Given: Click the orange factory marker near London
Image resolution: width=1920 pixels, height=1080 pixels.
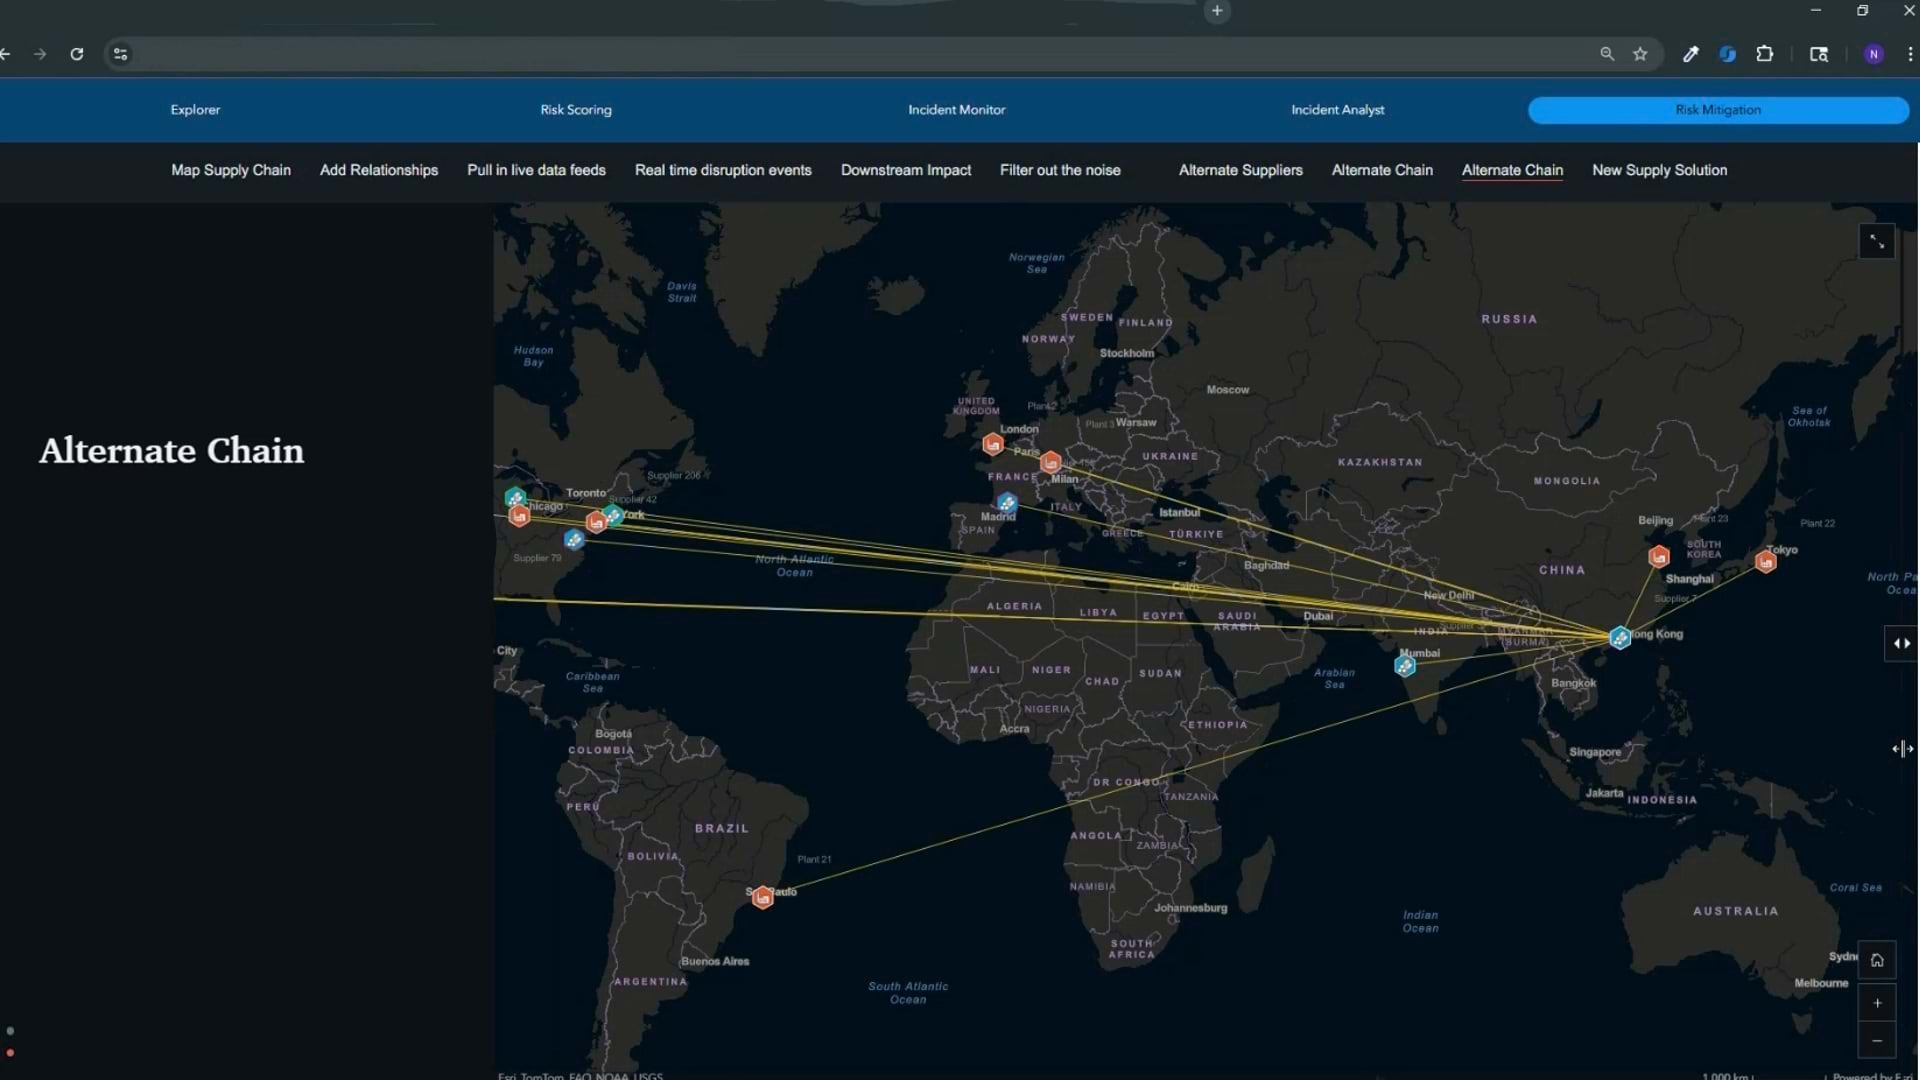Looking at the screenshot, I should pyautogui.click(x=993, y=443).
